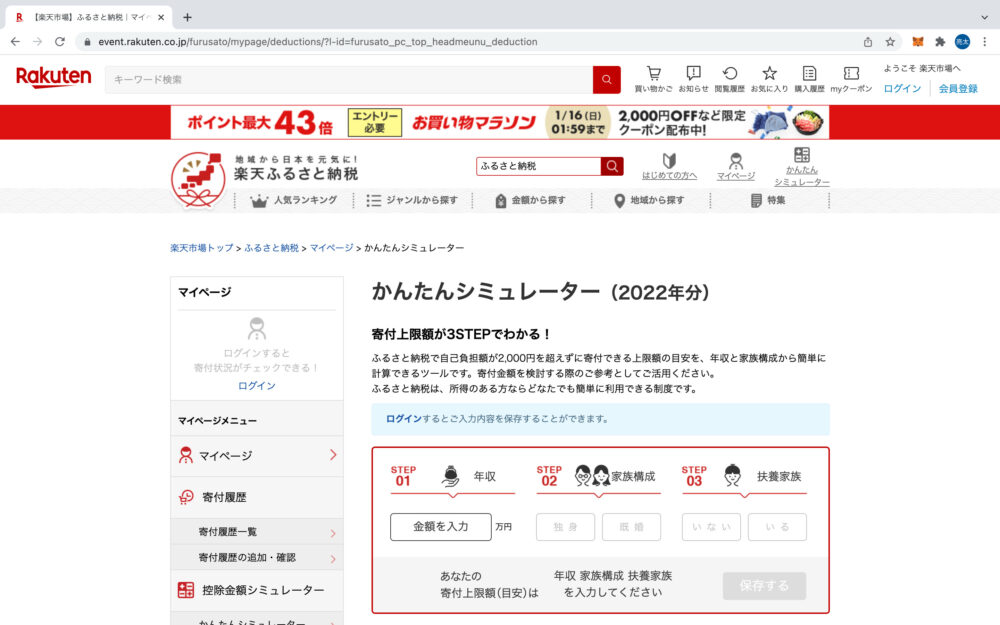This screenshot has width=1000, height=625.
Task: Open the tab search dropdown chevron
Action: pyautogui.click(x=984, y=17)
